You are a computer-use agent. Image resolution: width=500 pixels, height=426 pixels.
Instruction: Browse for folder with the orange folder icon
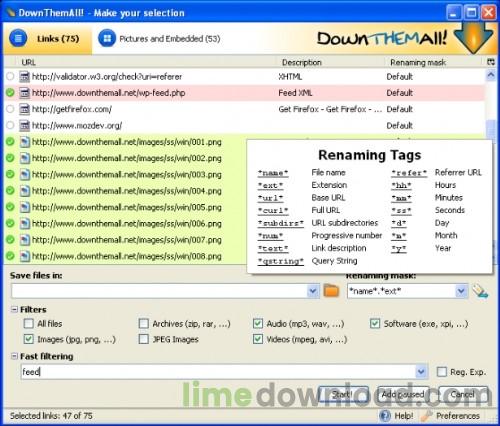coord(331,290)
